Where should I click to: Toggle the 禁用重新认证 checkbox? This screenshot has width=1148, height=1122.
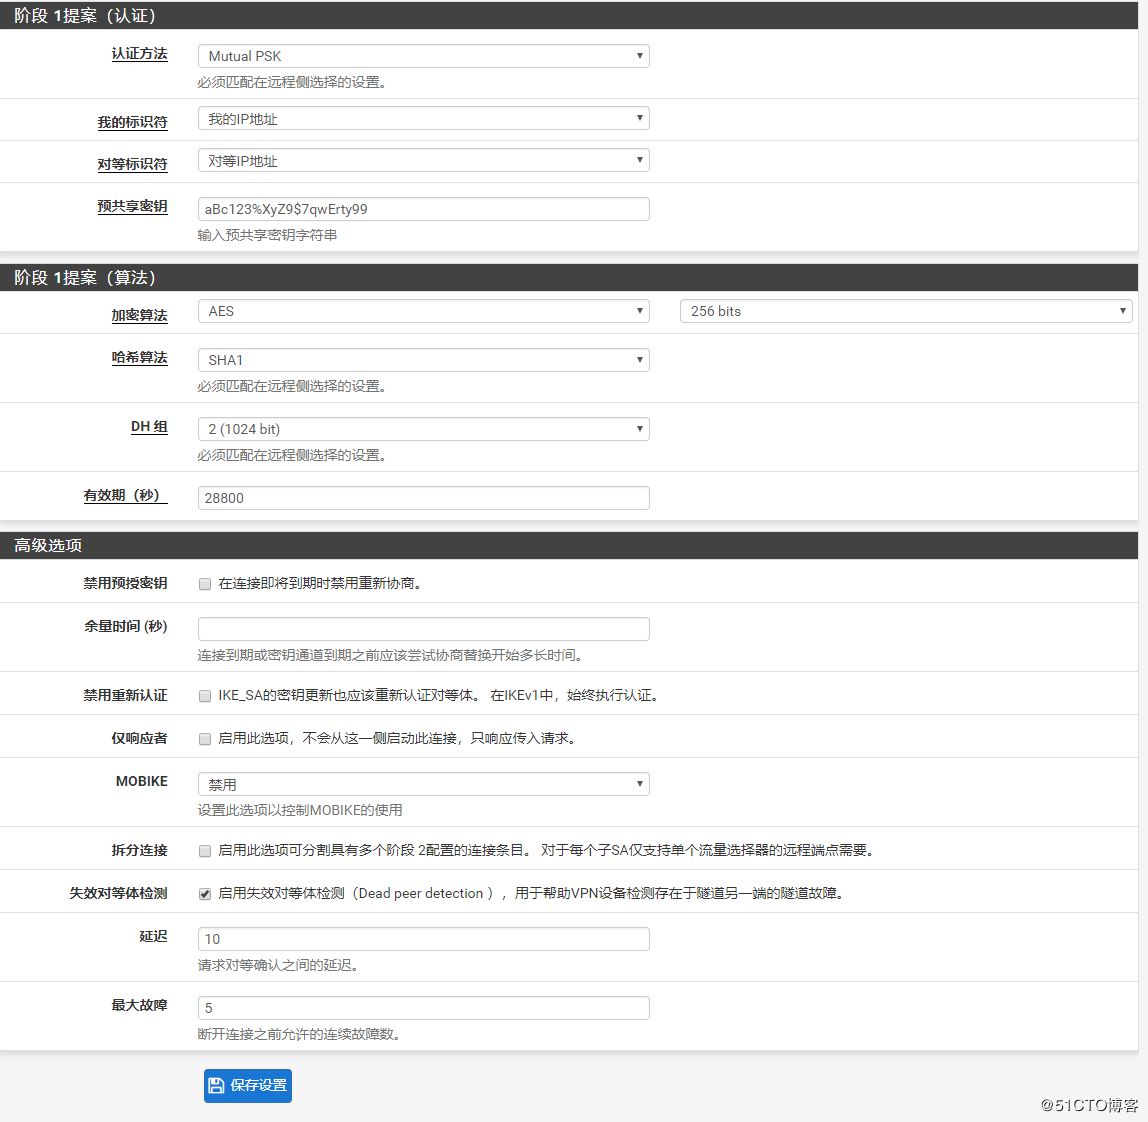205,696
